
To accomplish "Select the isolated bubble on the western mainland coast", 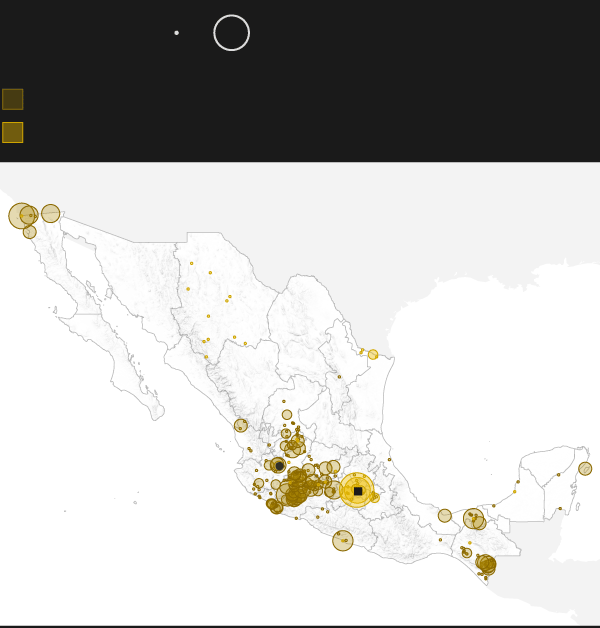I will (x=241, y=425).
